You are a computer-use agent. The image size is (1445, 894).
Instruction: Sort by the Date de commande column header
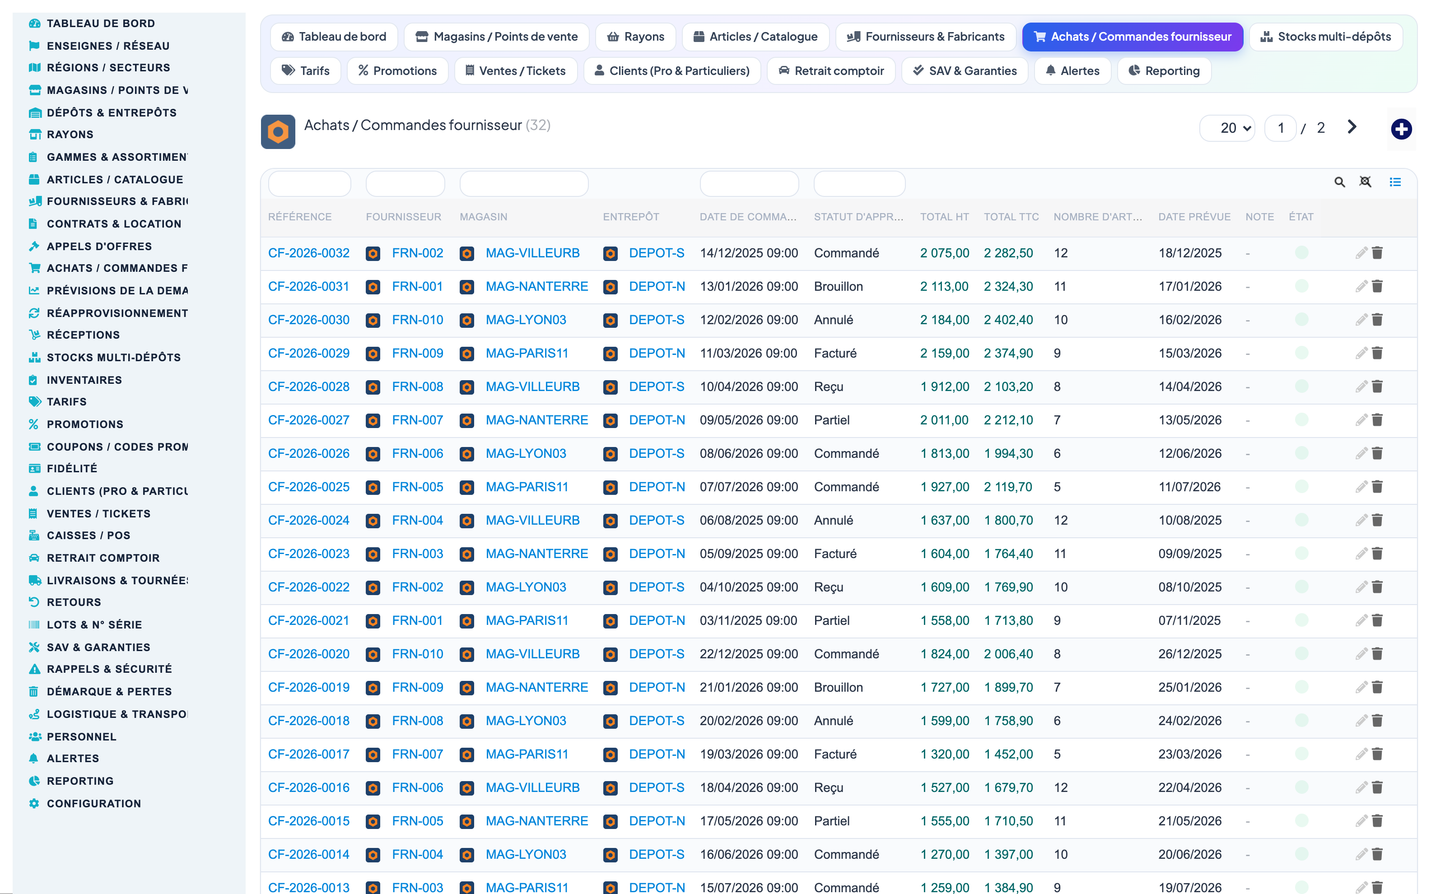click(748, 217)
